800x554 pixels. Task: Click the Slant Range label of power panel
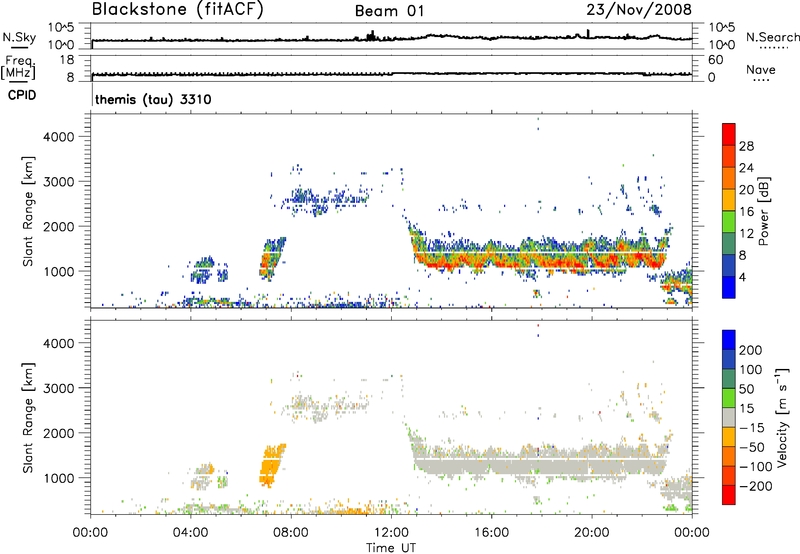(28, 211)
